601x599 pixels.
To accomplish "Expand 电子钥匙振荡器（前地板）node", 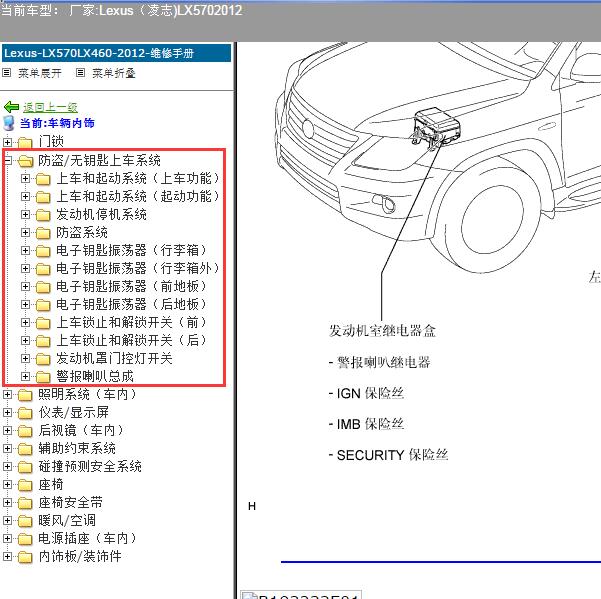I will tap(25, 287).
